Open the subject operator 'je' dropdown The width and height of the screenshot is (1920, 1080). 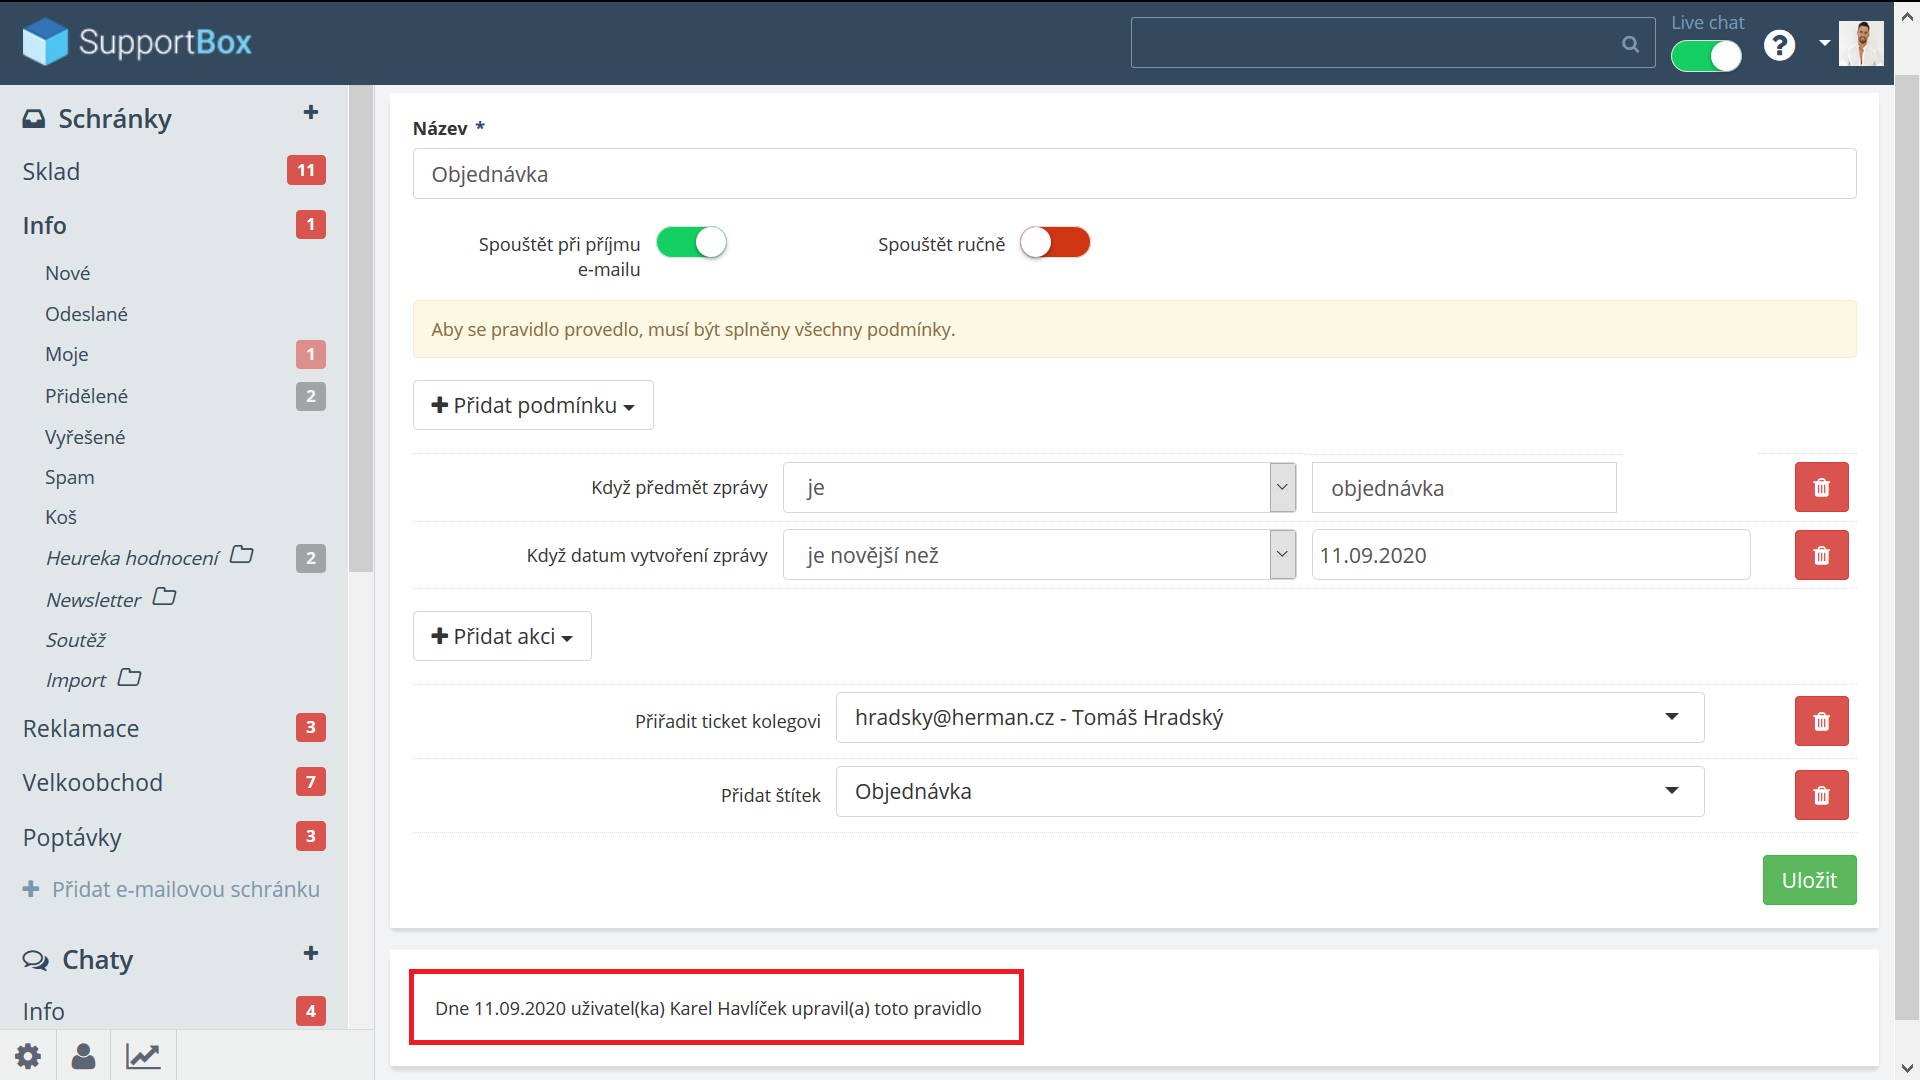1039,487
